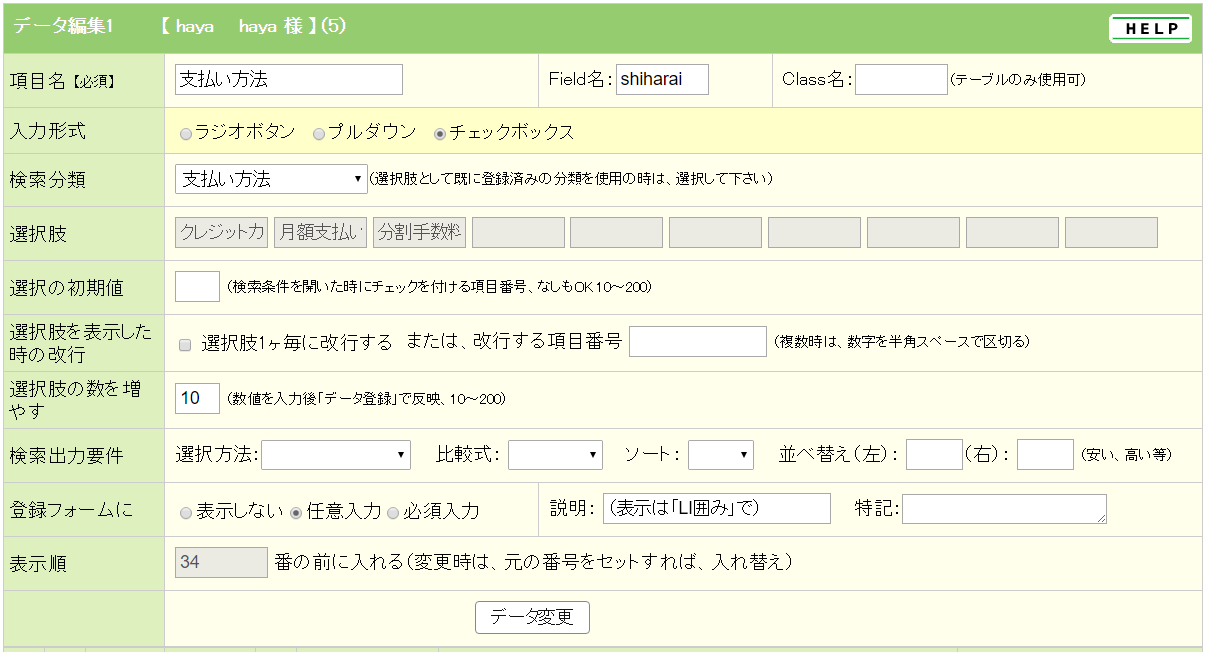Viewport: 1209px width, 652px height.
Task: Select the ラジオボタン input type
Action: point(186,133)
